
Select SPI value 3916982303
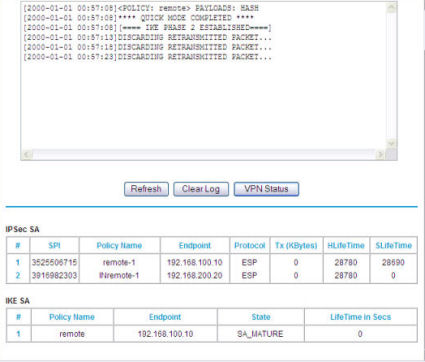(54, 276)
